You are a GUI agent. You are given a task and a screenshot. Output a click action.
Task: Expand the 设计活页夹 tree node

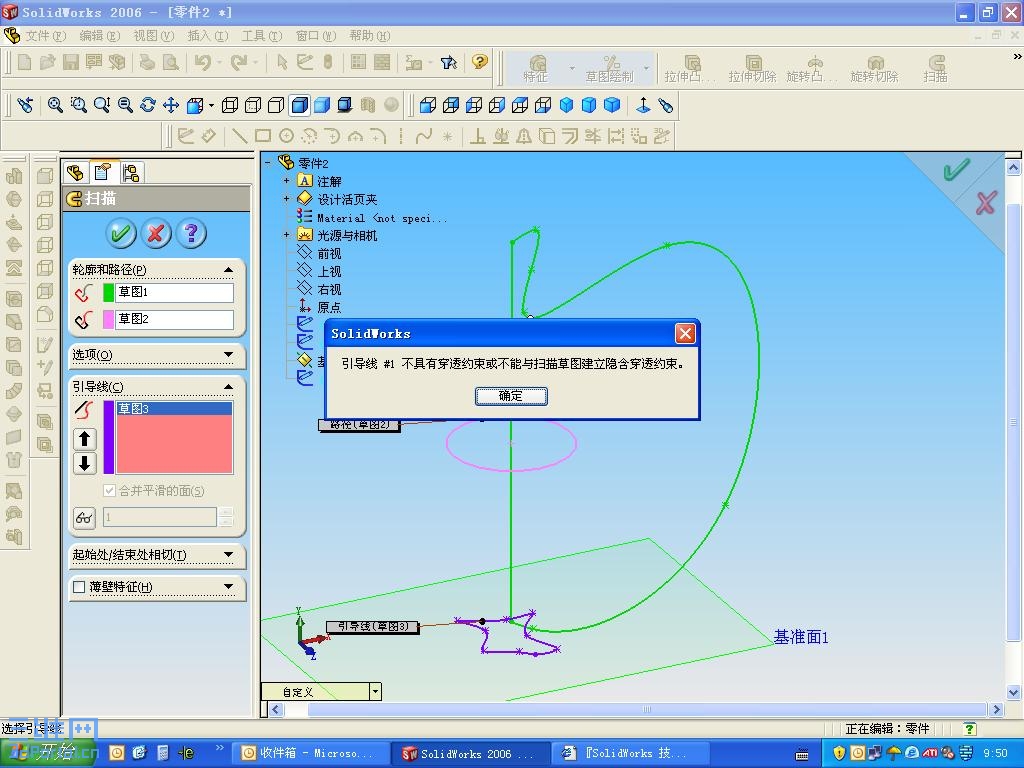click(286, 199)
